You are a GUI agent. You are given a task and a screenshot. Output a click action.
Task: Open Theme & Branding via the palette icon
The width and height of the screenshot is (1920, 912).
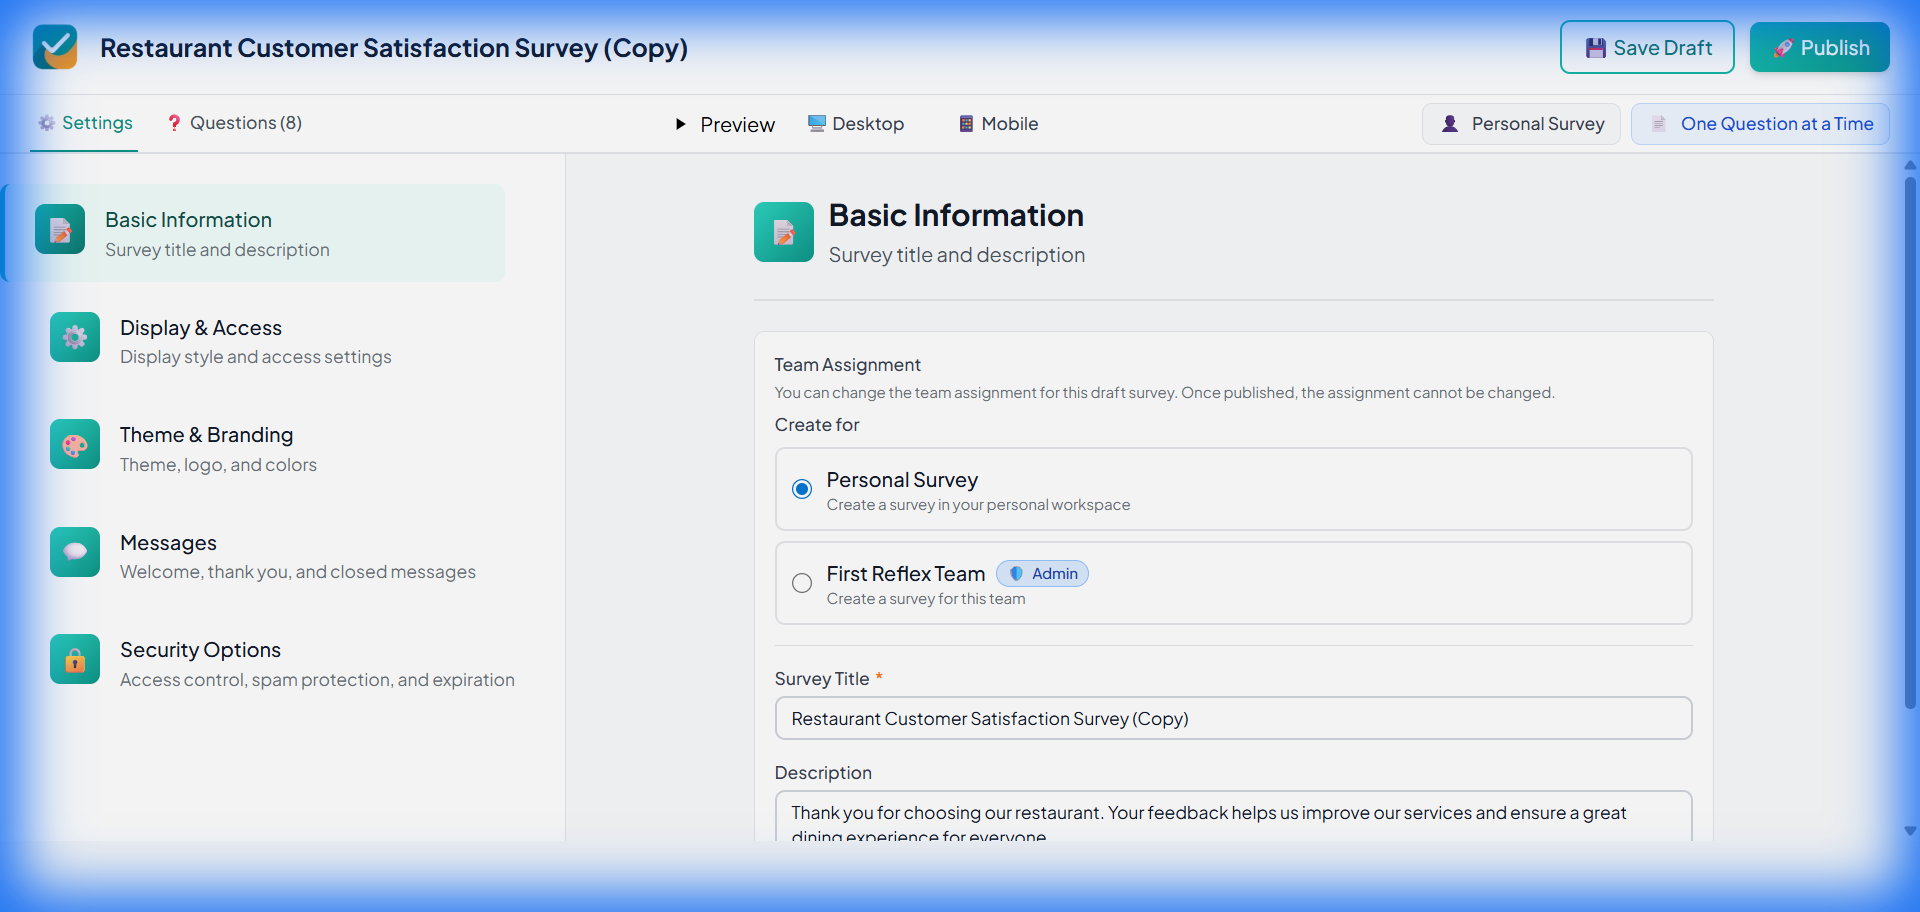pos(74,444)
